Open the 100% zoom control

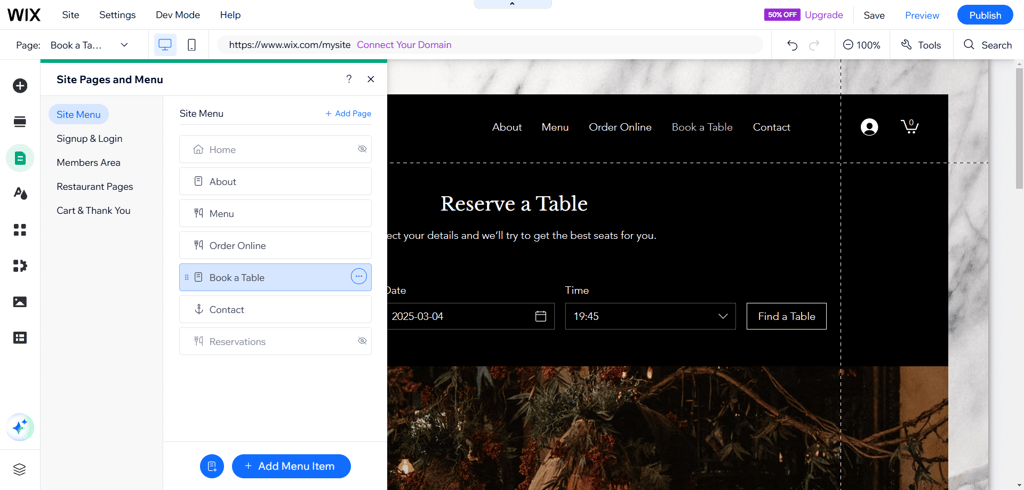point(861,45)
